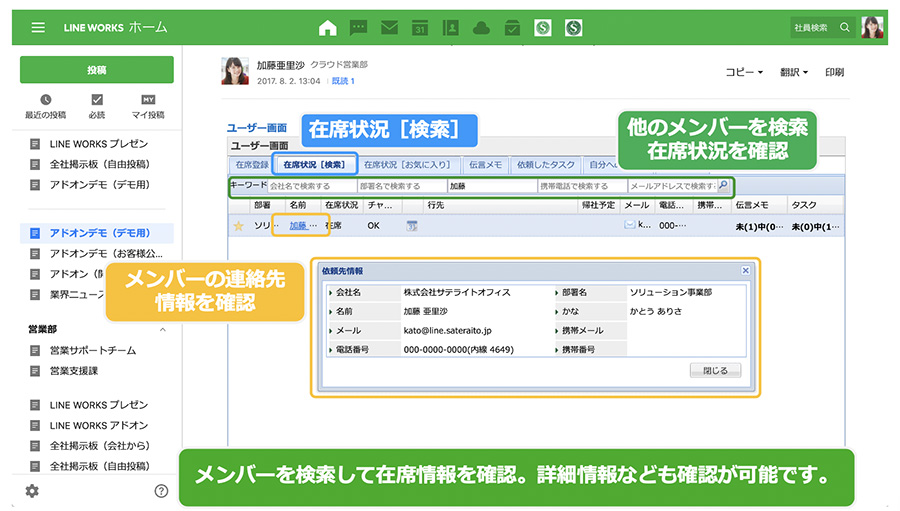Image resolution: width=900 pixels, height=511 pixels.
Task: Click the green 投稿 button
Action: (x=96, y=69)
